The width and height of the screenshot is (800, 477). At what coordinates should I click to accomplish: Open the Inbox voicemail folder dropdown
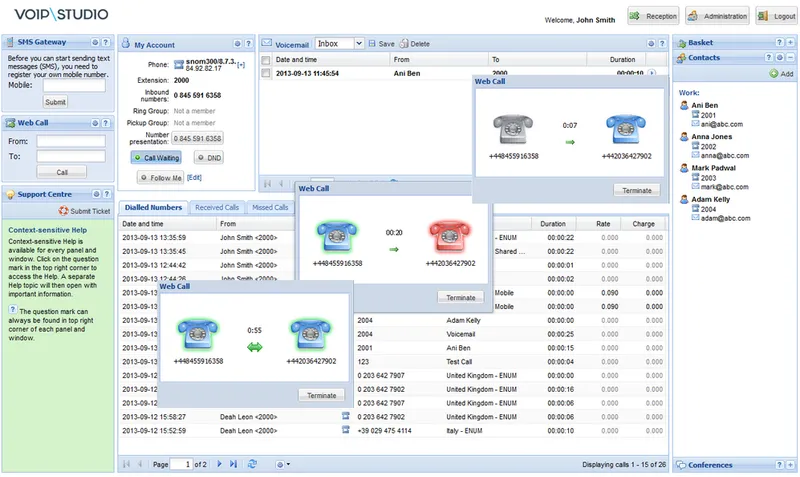(359, 43)
